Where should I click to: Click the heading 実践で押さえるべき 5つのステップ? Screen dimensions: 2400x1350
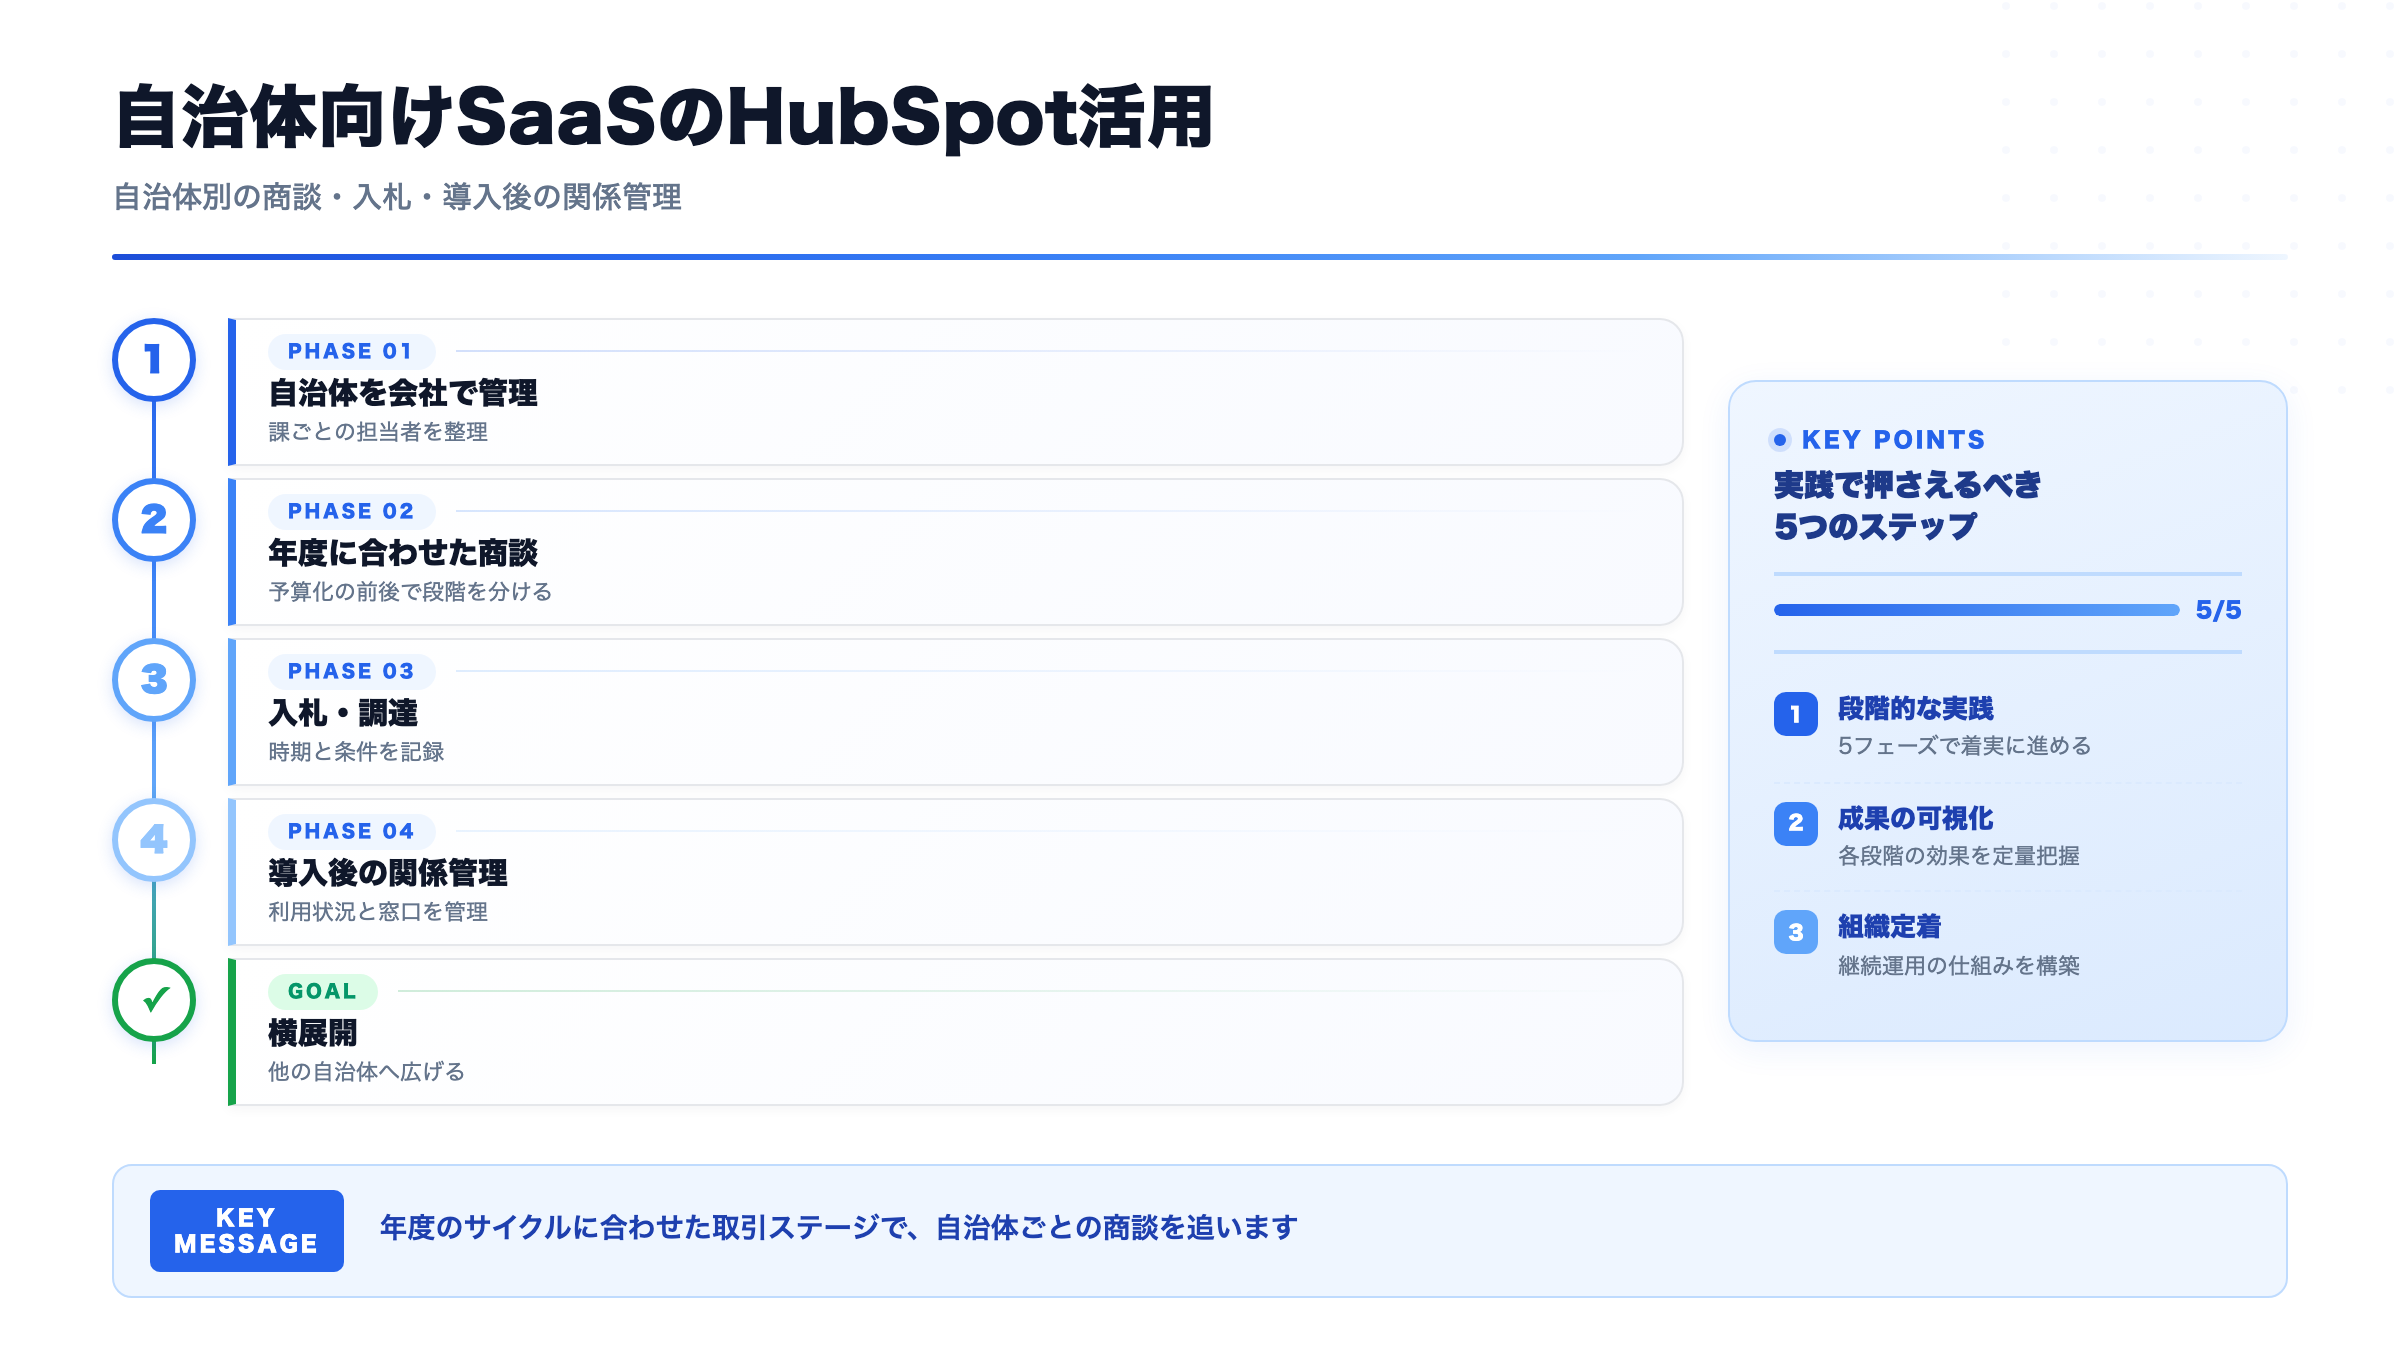(x=1907, y=506)
